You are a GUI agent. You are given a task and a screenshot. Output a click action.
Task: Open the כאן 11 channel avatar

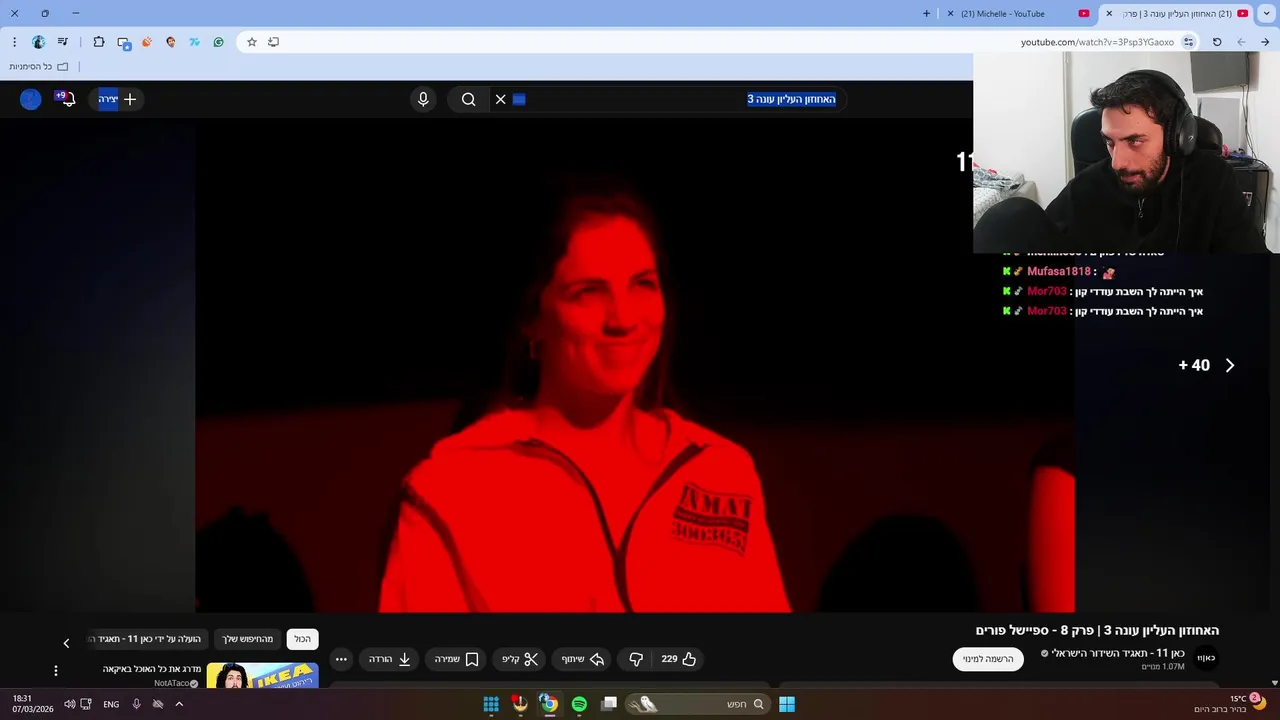point(1206,658)
